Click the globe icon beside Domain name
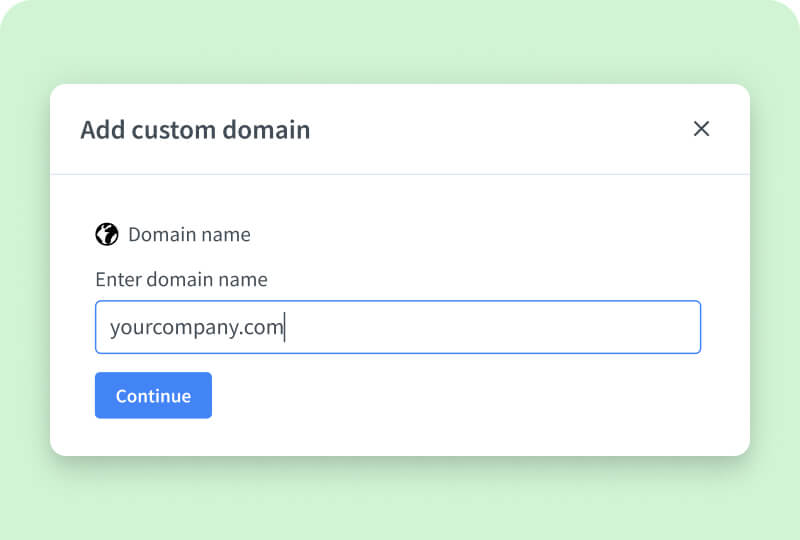The image size is (800, 540). pos(107,234)
